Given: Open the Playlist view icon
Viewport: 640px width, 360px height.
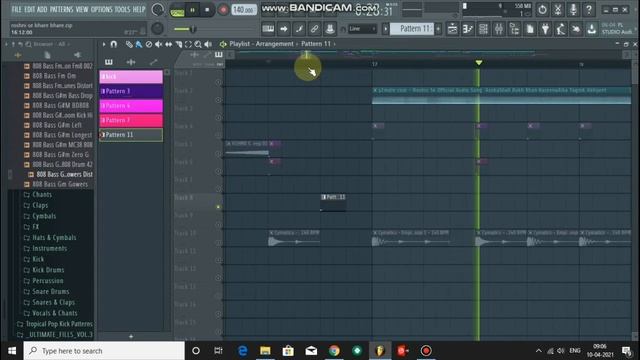Looking at the screenshot, I should (452, 29).
